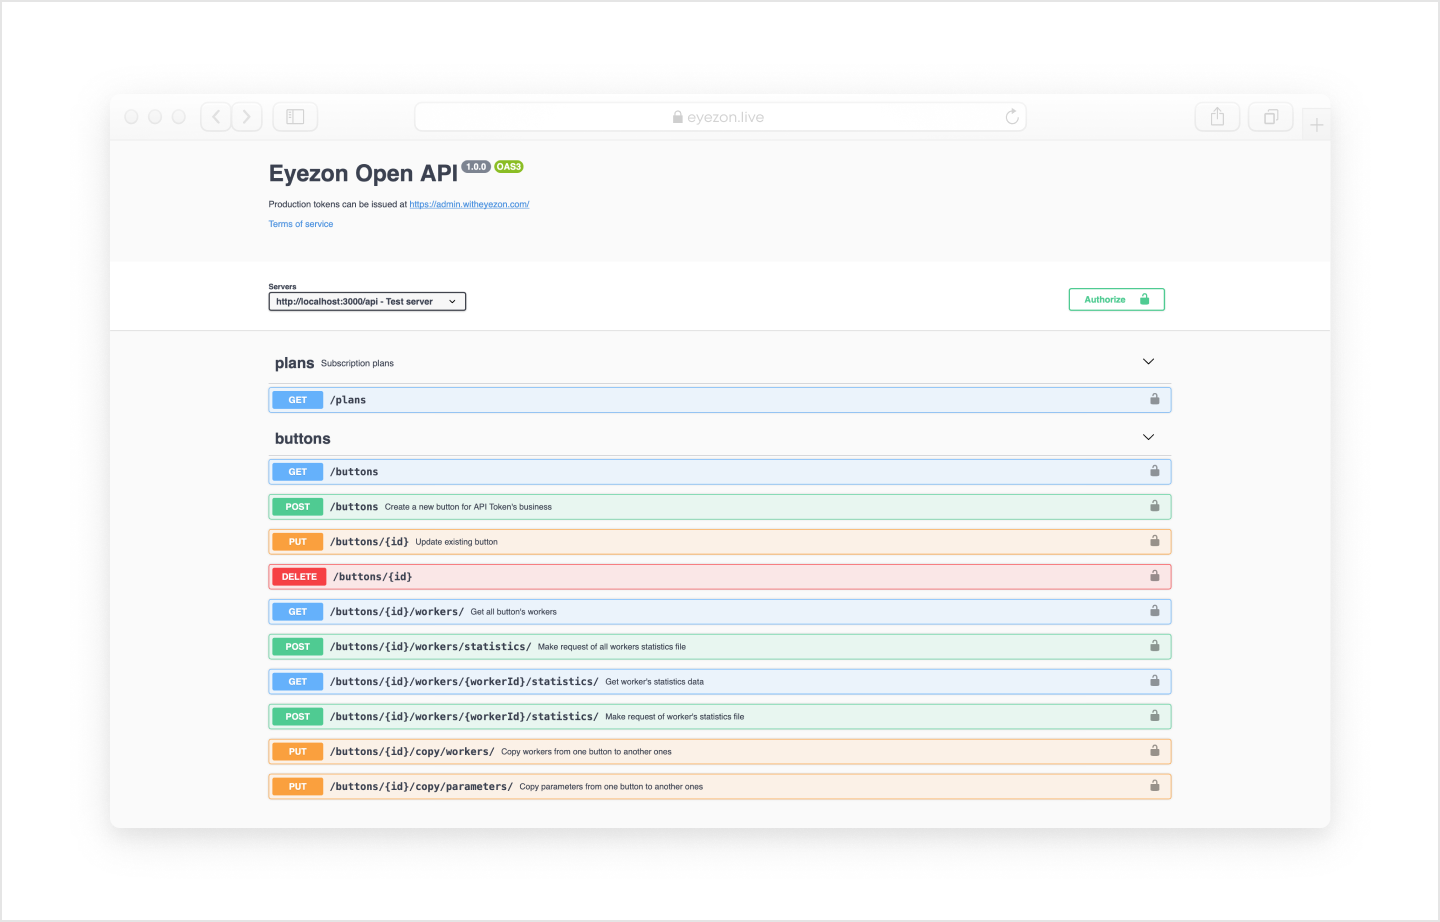Click lock icon on GET /plans row

click(x=1154, y=399)
